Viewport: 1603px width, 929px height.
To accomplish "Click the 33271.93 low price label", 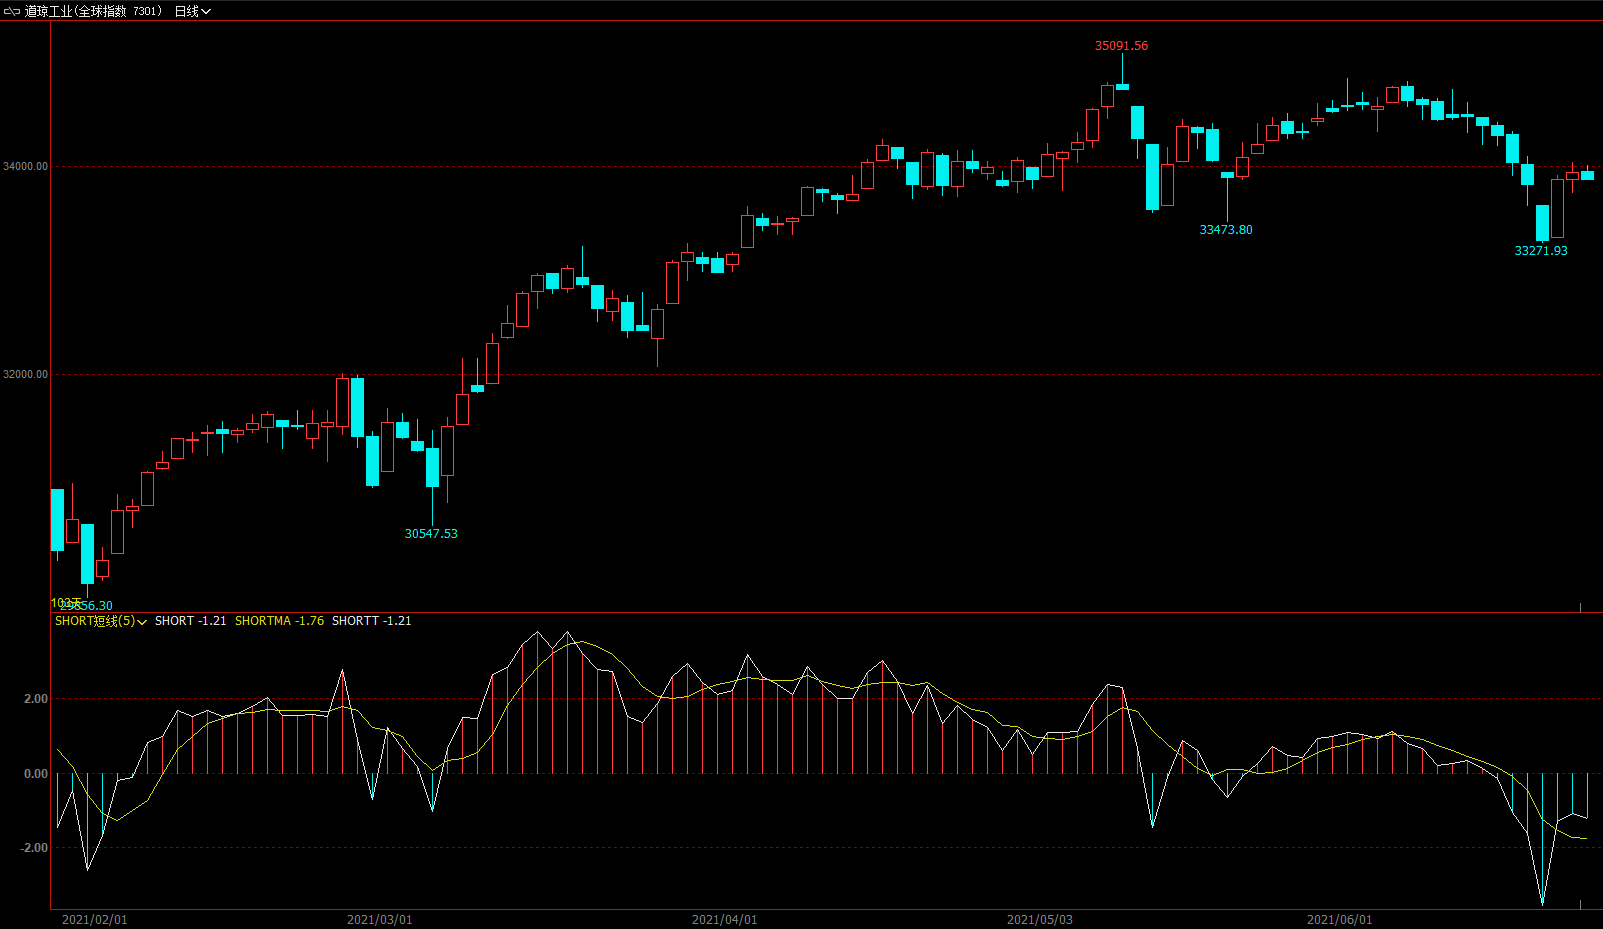I will 1540,251.
